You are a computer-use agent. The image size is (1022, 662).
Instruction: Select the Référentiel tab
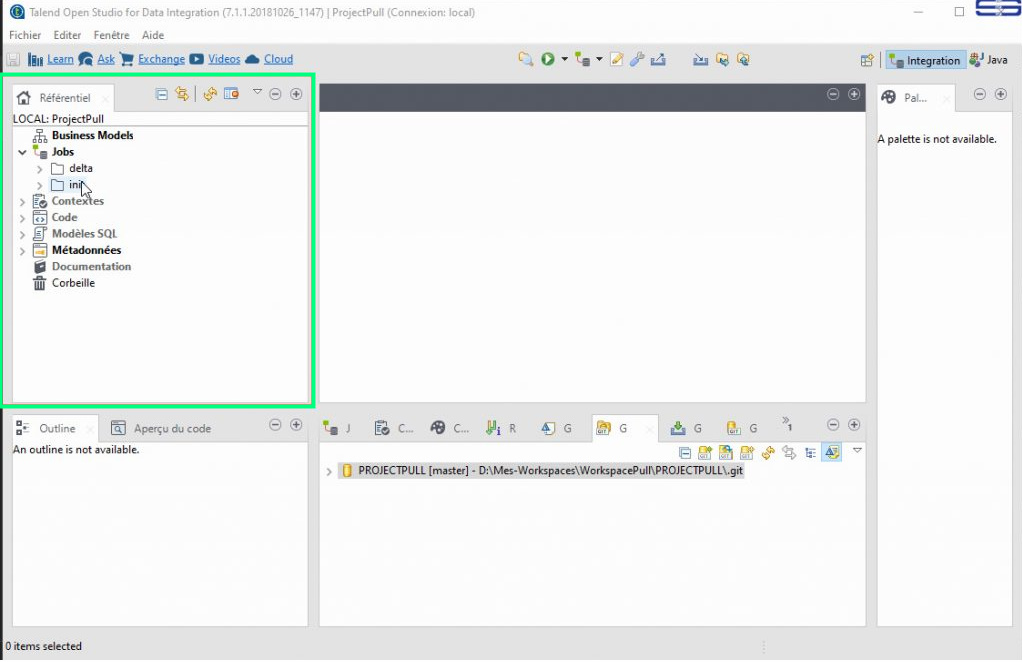click(x=64, y=98)
